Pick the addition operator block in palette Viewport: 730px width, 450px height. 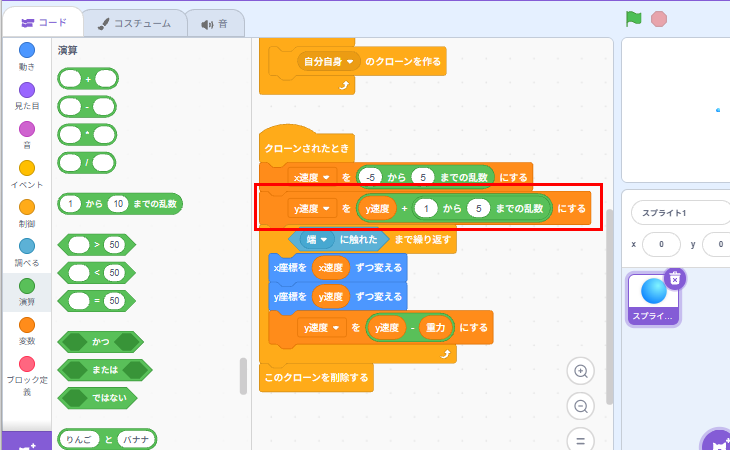point(88,79)
